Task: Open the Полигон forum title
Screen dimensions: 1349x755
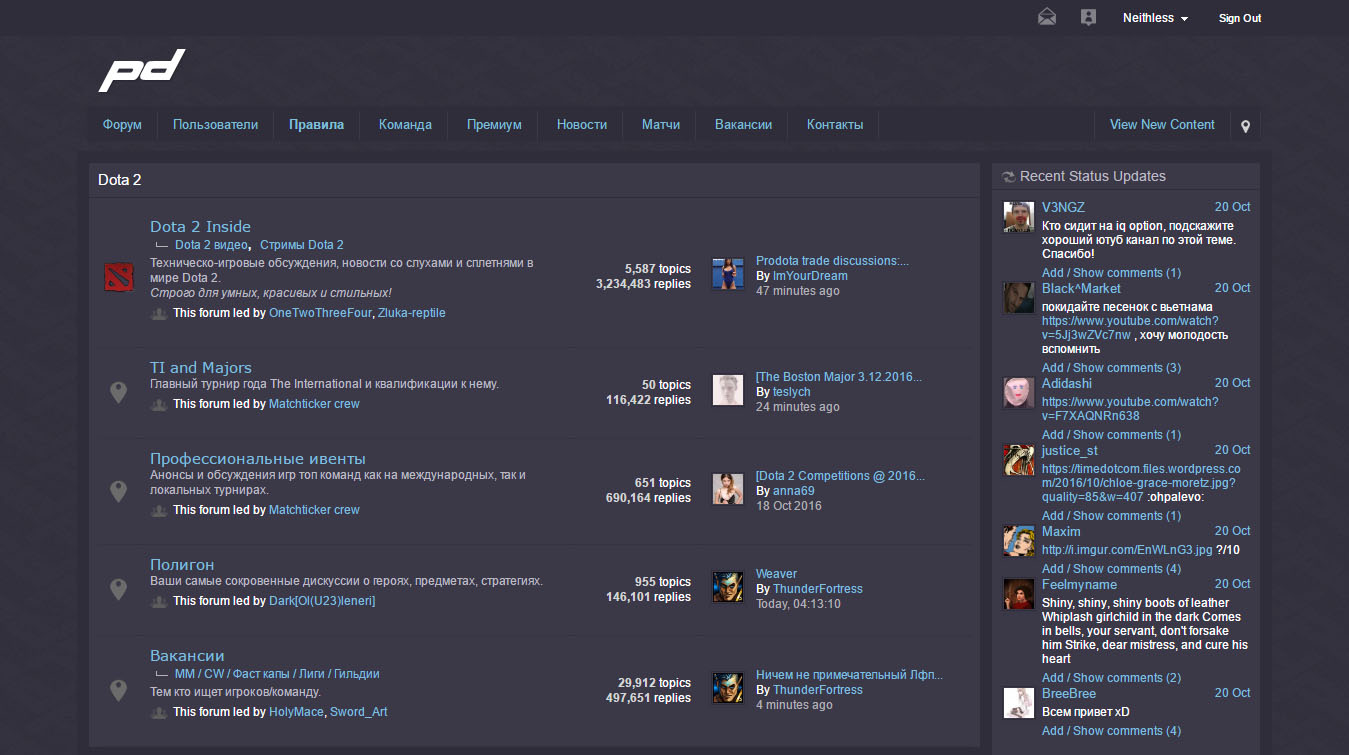Action: (x=182, y=565)
